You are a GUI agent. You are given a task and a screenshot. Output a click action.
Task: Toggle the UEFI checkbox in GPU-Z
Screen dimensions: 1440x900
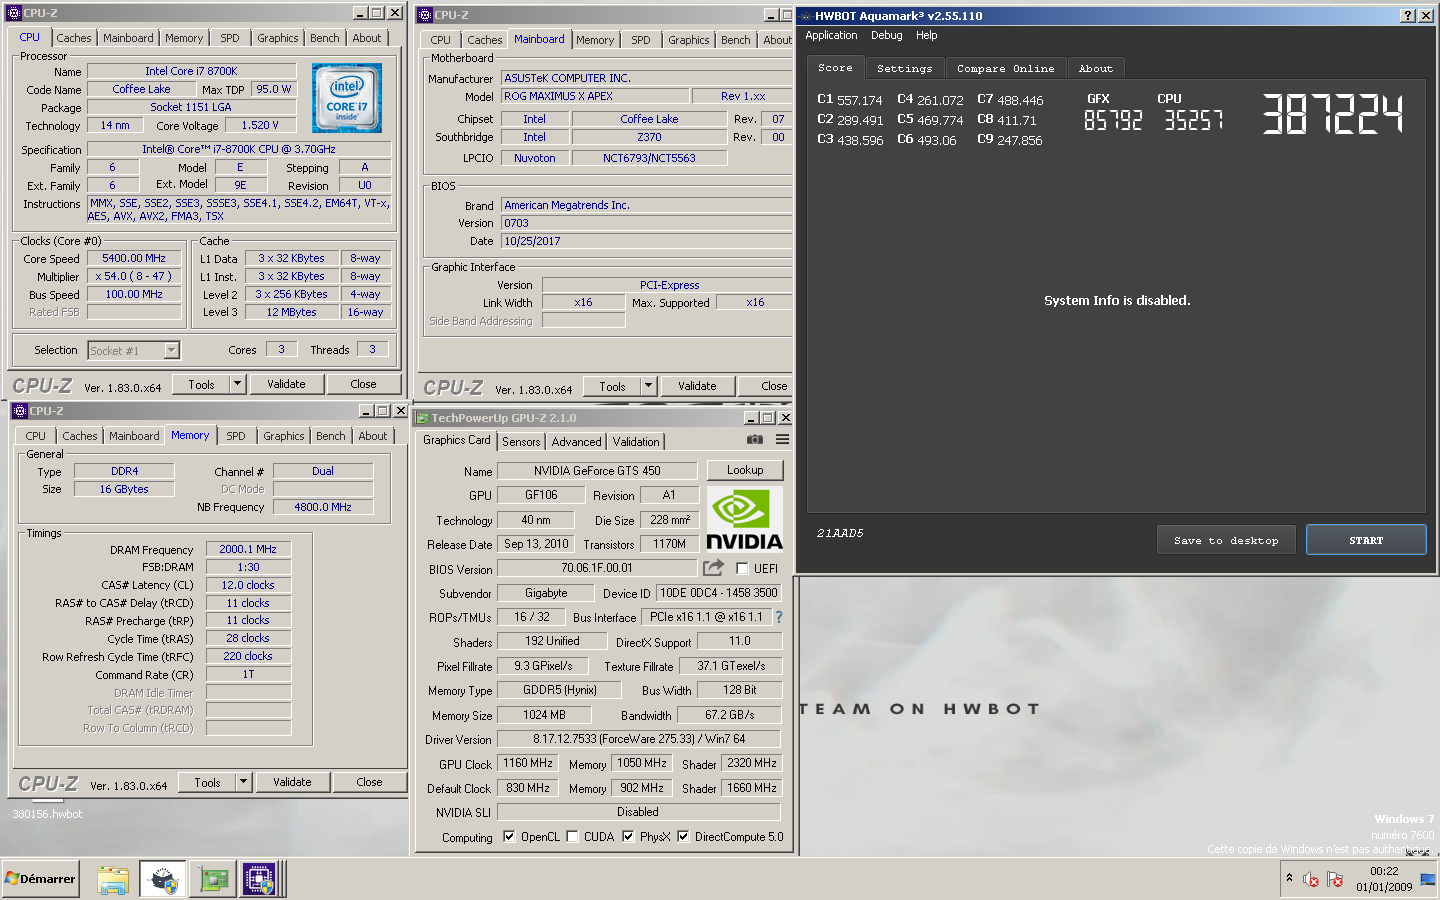(x=742, y=568)
